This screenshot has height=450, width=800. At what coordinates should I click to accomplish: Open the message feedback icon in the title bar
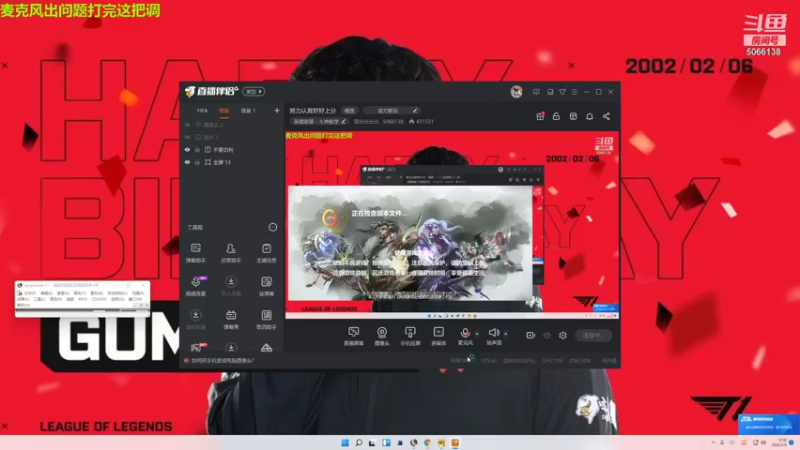point(536,92)
